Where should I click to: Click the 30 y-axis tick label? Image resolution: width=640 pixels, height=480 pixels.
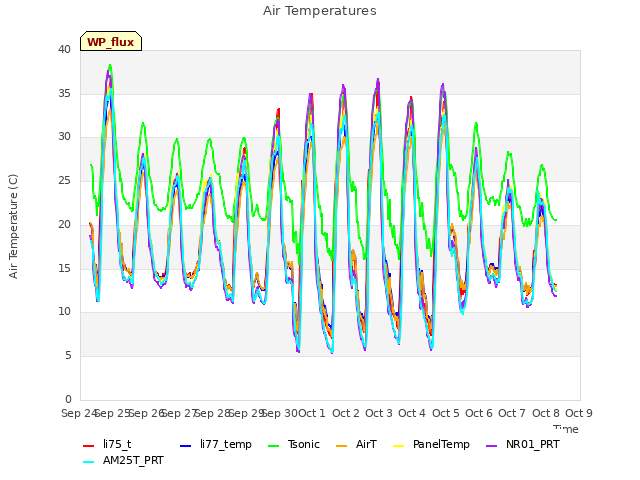[x=64, y=137]
